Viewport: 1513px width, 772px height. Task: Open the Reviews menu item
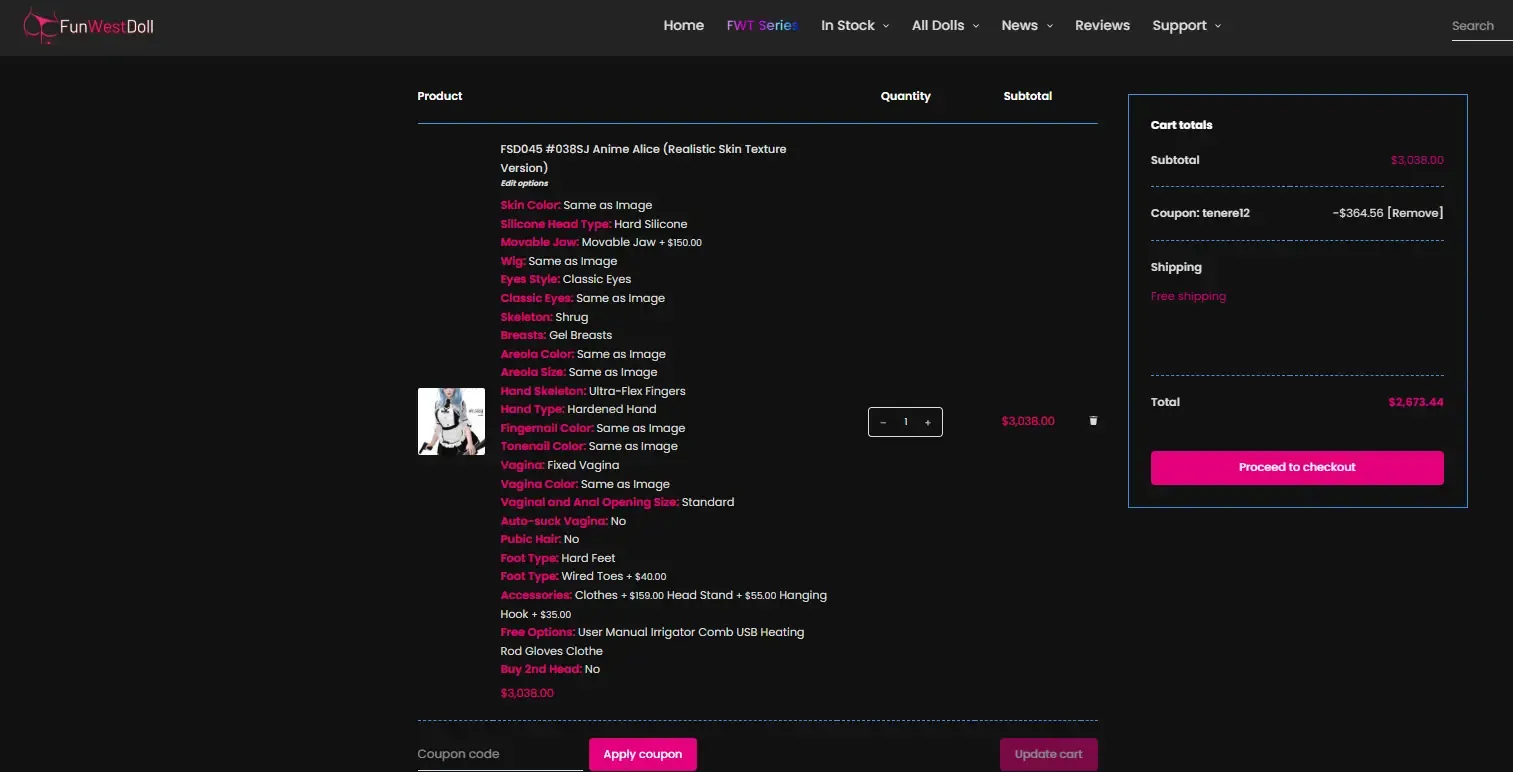tap(1102, 26)
